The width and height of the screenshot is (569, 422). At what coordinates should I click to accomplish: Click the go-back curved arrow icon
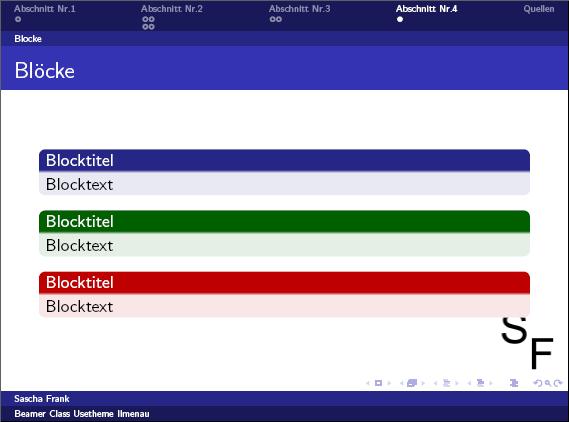click(x=538, y=383)
